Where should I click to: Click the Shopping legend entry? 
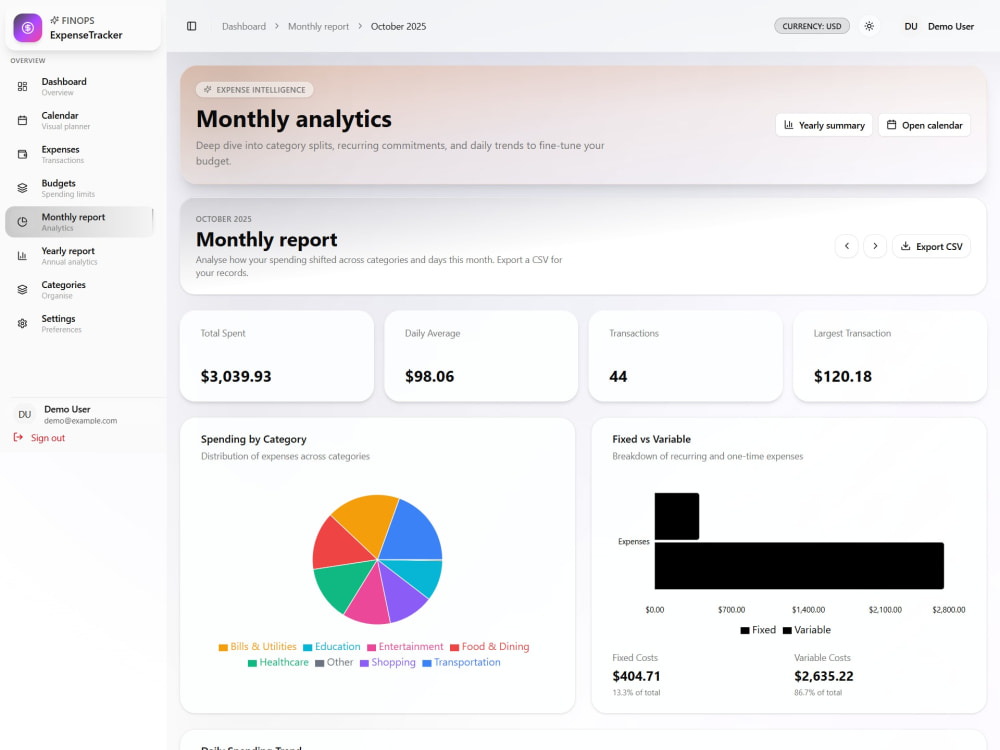click(388, 663)
